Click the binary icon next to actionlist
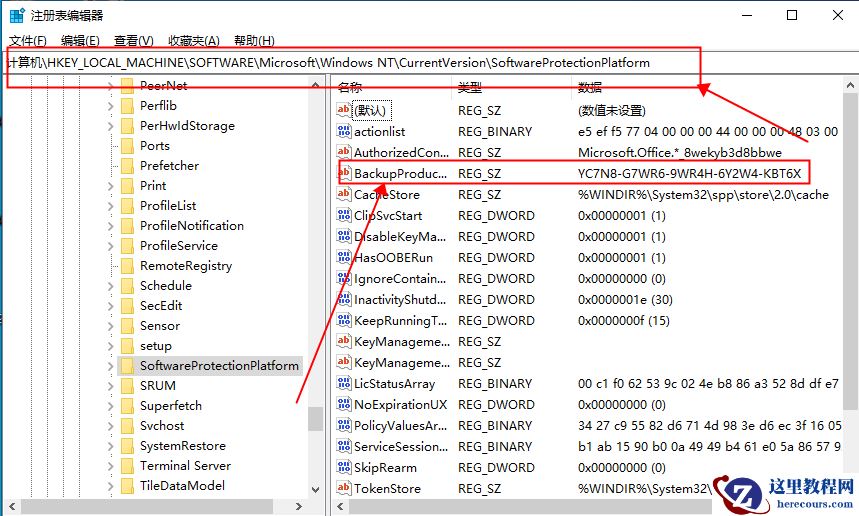This screenshot has height=516, width=859. pos(343,131)
